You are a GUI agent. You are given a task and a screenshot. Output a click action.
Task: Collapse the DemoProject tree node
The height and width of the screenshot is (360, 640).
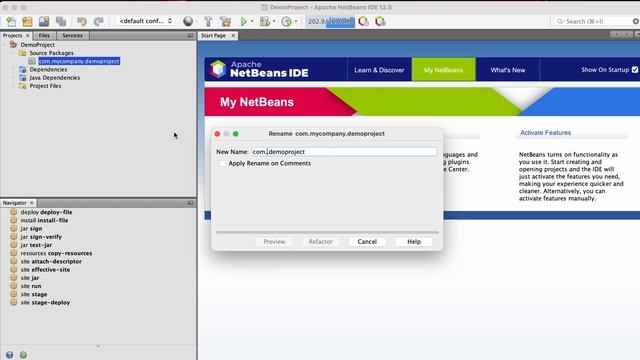[x=4, y=44]
